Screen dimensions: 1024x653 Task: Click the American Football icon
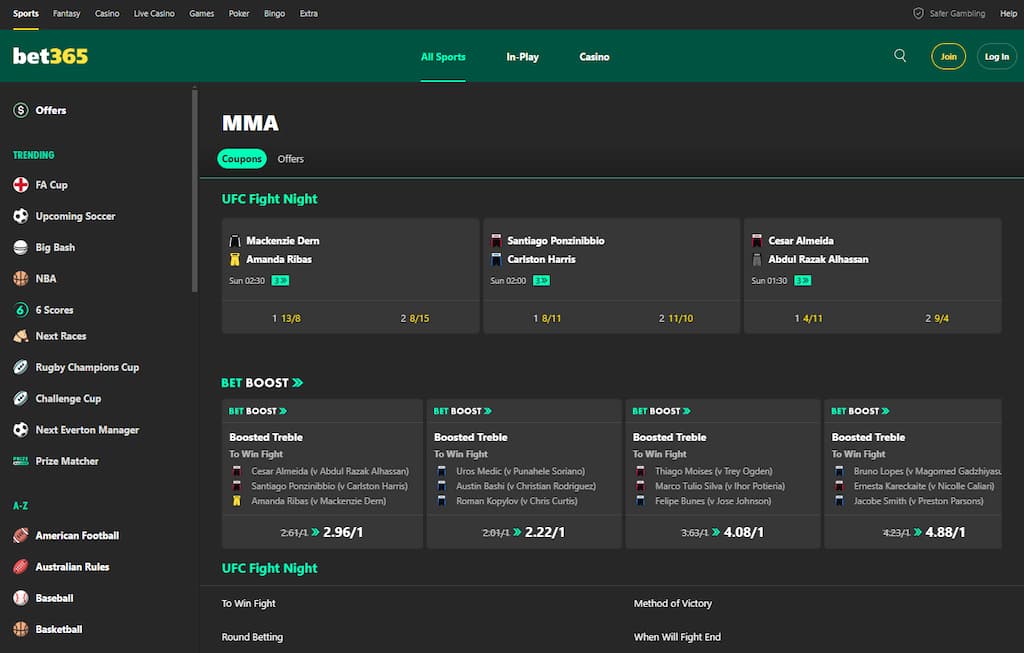[x=21, y=535]
